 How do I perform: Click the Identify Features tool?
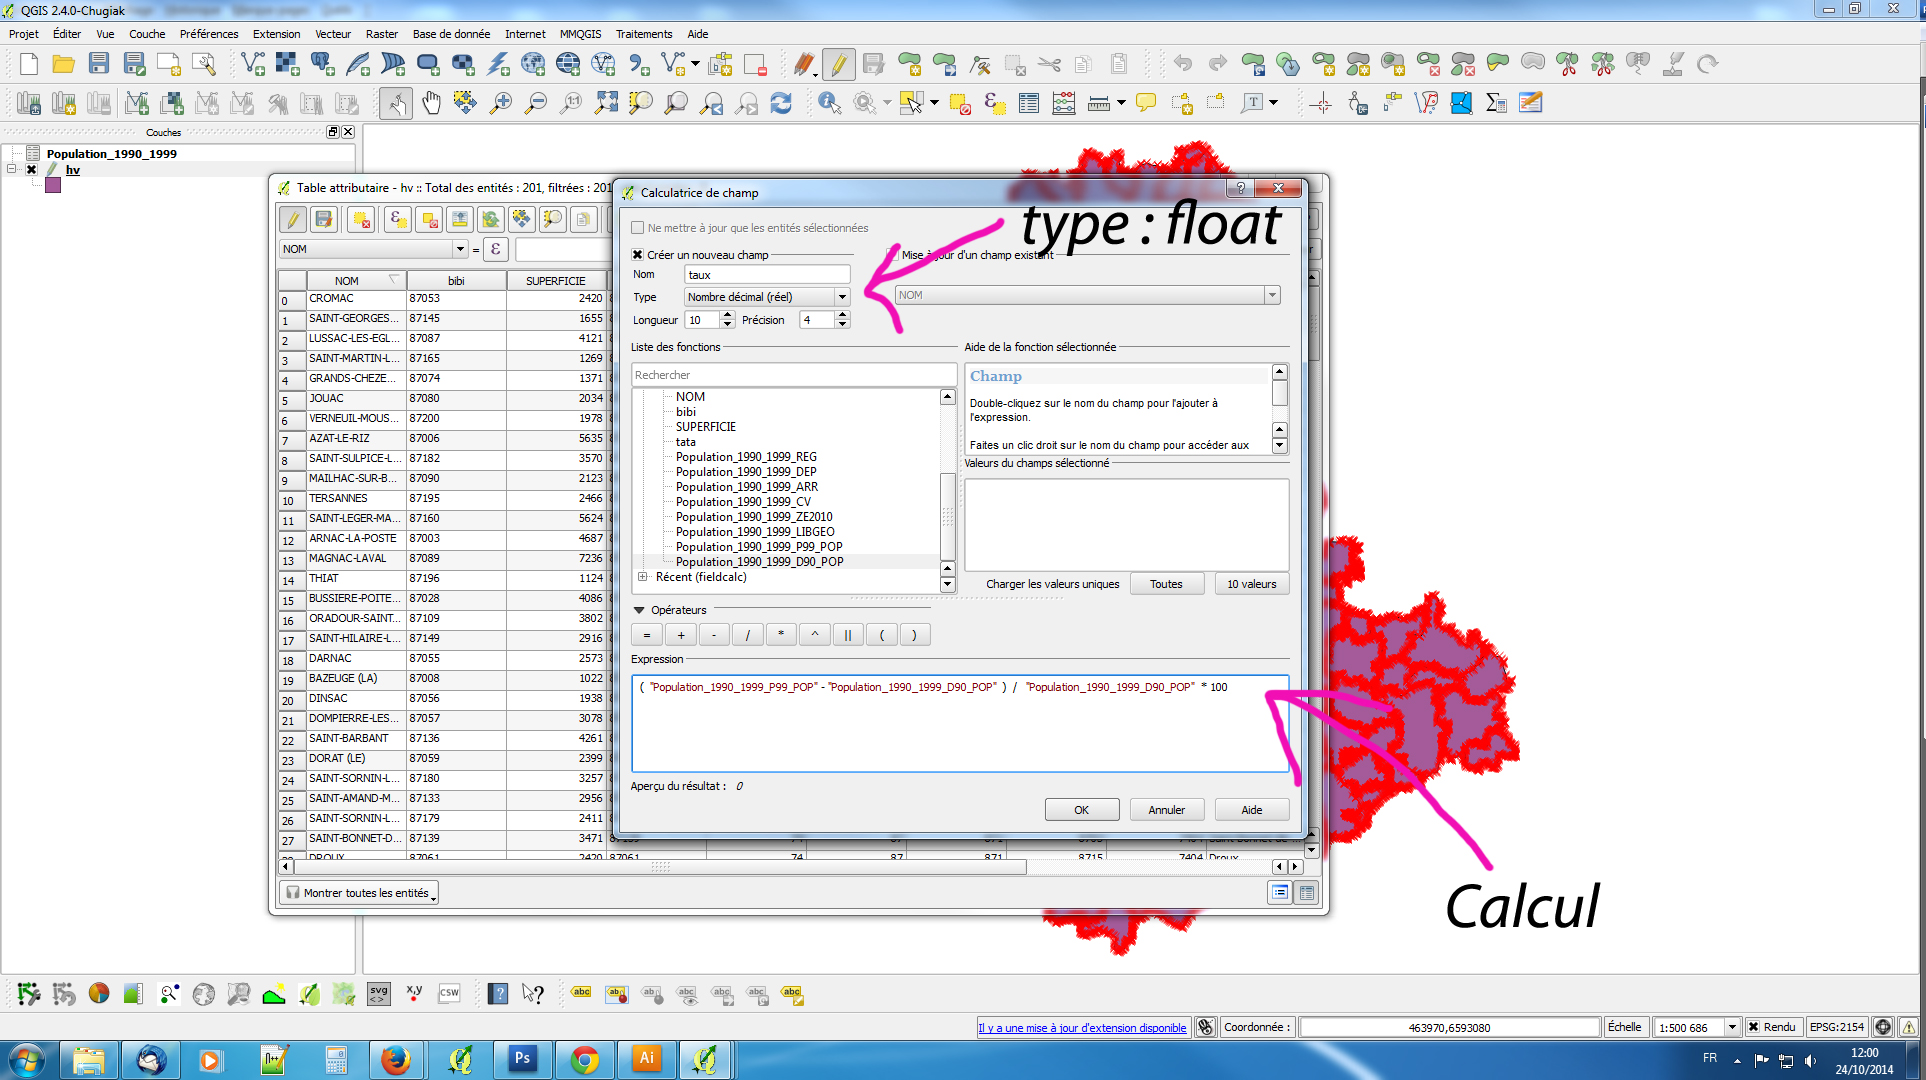(x=829, y=103)
